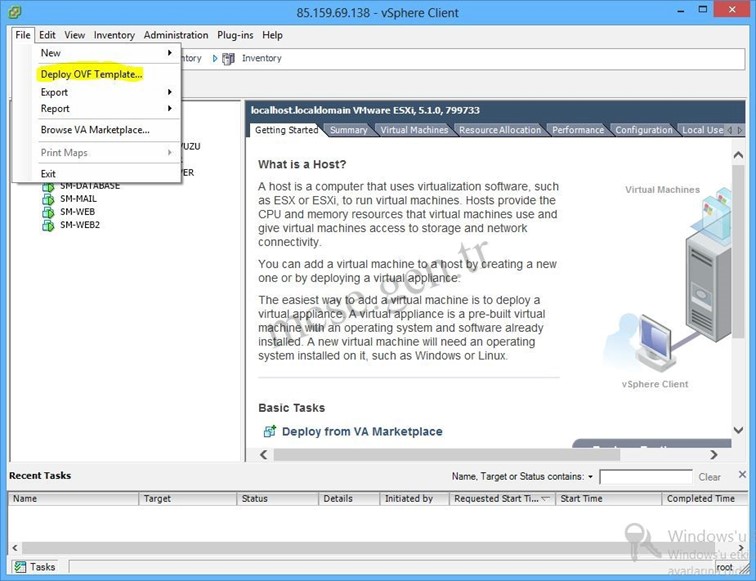Click the Recent Tasks scroll left arrow
Image resolution: width=756 pixels, height=581 pixels.
15,548
